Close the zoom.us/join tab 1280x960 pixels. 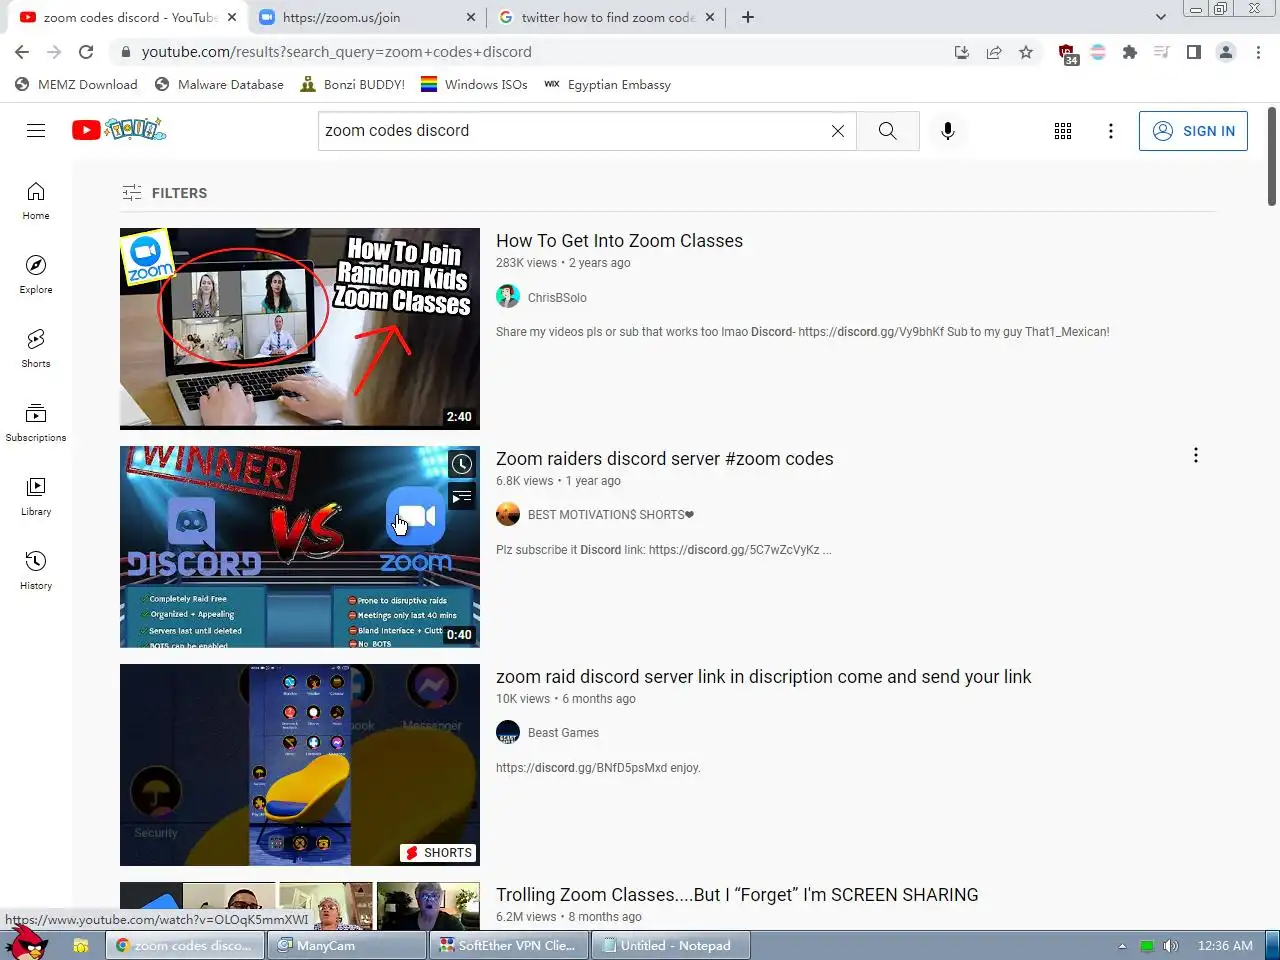pos(472,17)
